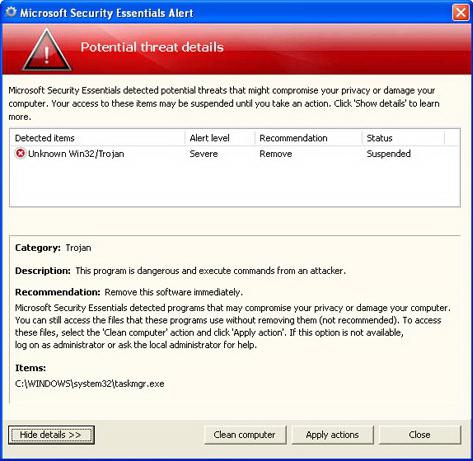Image resolution: width=473 pixels, height=461 pixels.
Task: Click the Remove recommendation cell
Action: (276, 154)
